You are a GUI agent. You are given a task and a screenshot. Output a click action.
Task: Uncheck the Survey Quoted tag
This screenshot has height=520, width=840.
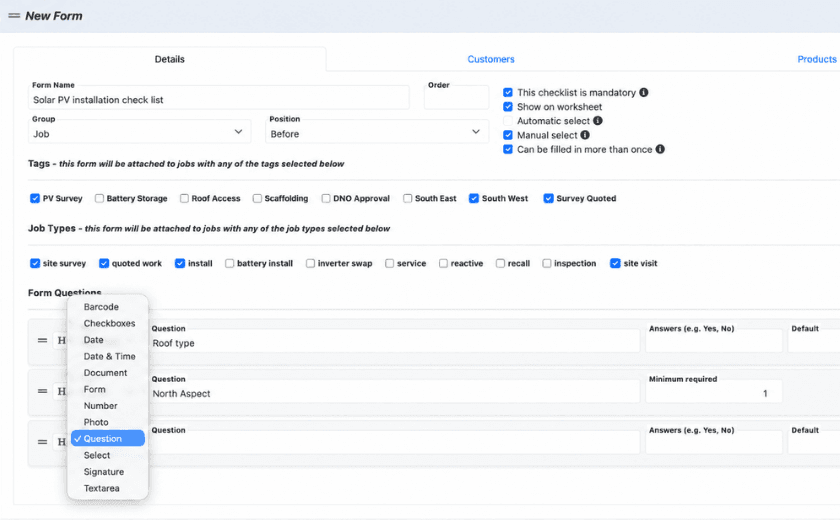(548, 198)
